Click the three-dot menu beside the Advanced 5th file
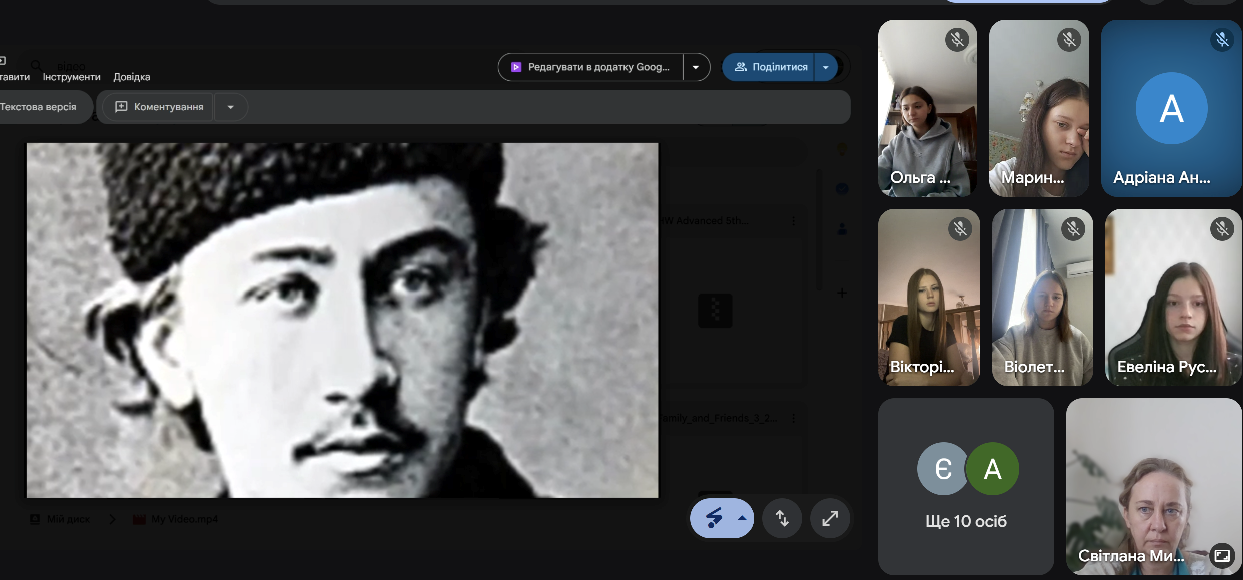Image resolution: width=1243 pixels, height=580 pixels. [794, 221]
